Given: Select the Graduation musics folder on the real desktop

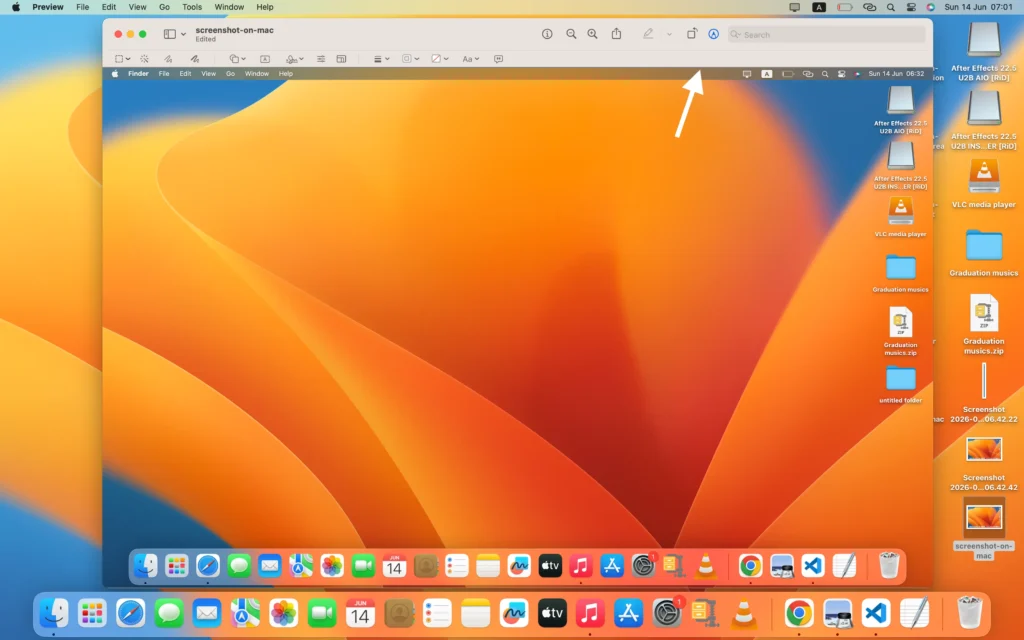Looking at the screenshot, I should (x=984, y=246).
